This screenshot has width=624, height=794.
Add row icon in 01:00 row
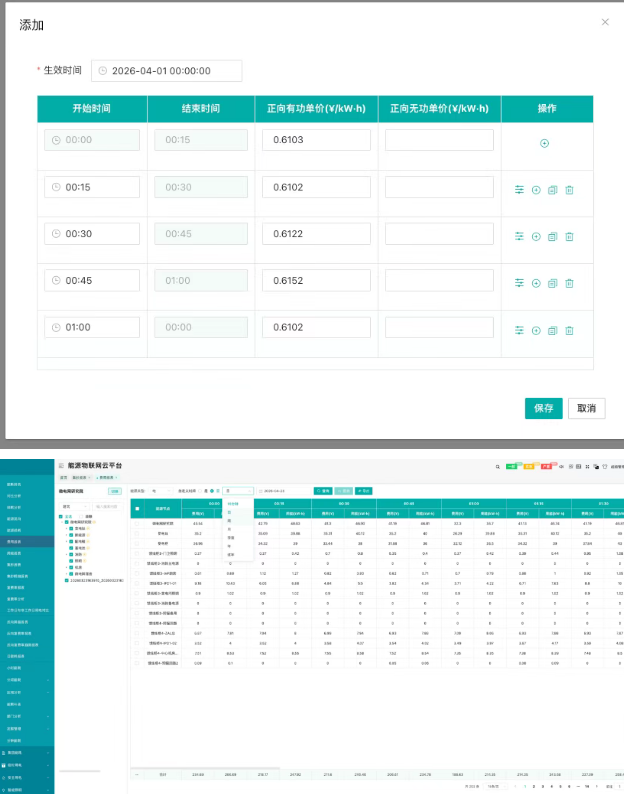tap(536, 331)
